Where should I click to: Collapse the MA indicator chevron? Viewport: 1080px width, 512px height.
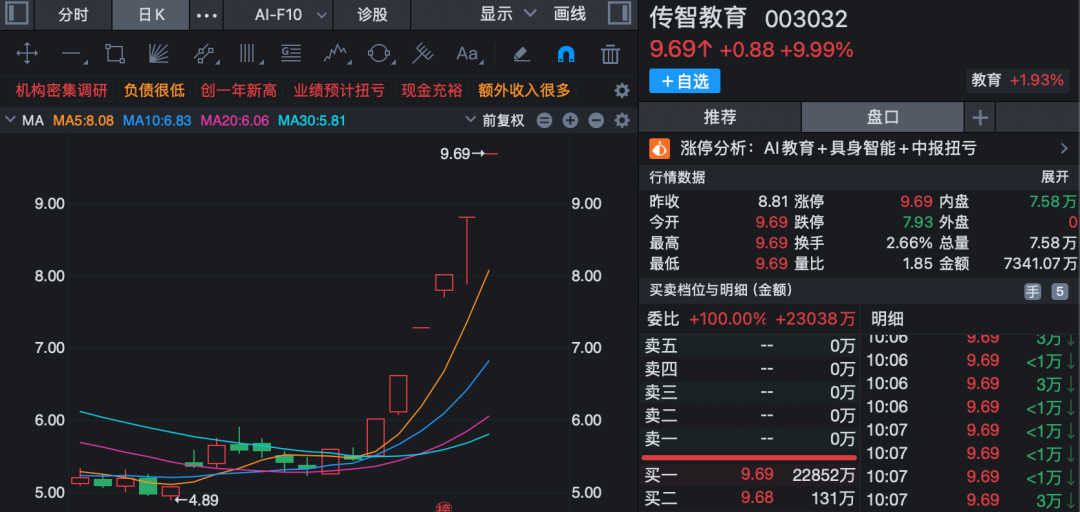pos(10,121)
